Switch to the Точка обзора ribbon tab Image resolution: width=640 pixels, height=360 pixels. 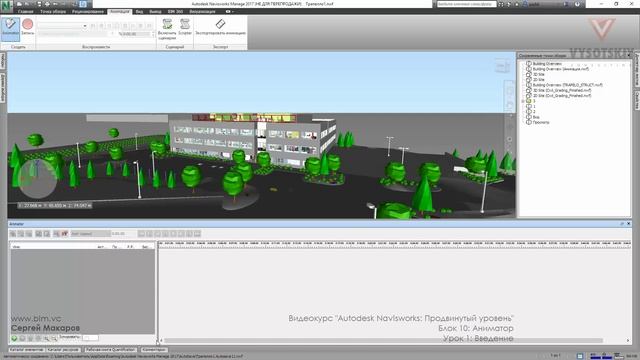53,11
